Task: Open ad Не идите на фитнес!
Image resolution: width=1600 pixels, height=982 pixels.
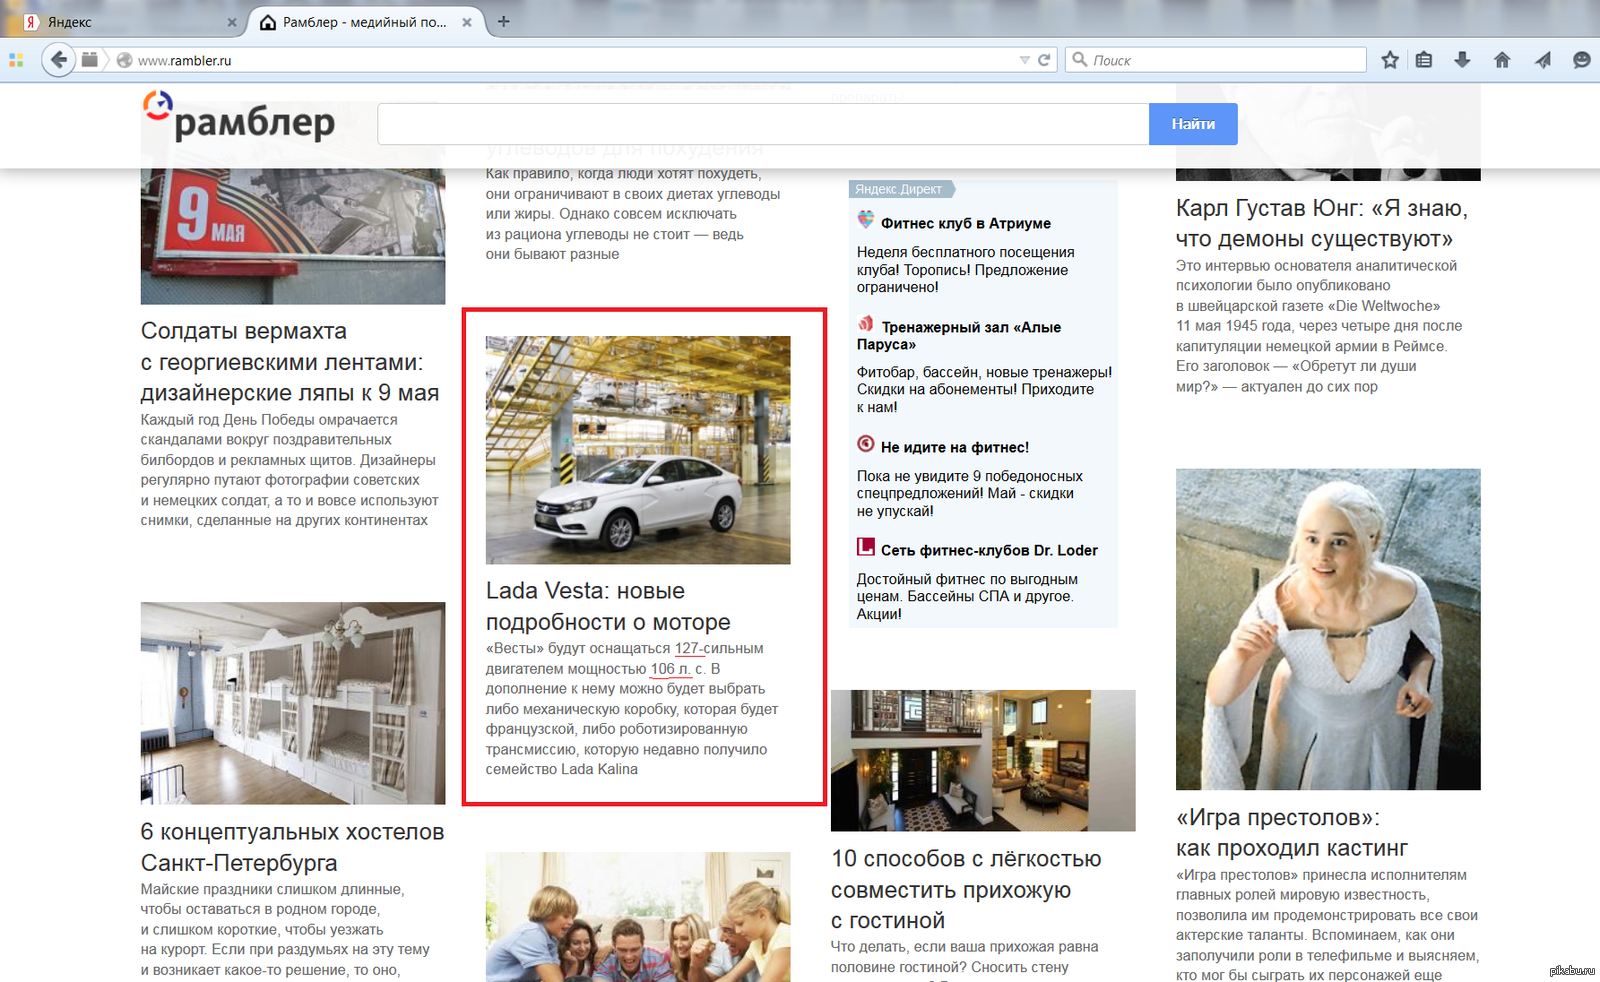Action: click(955, 447)
